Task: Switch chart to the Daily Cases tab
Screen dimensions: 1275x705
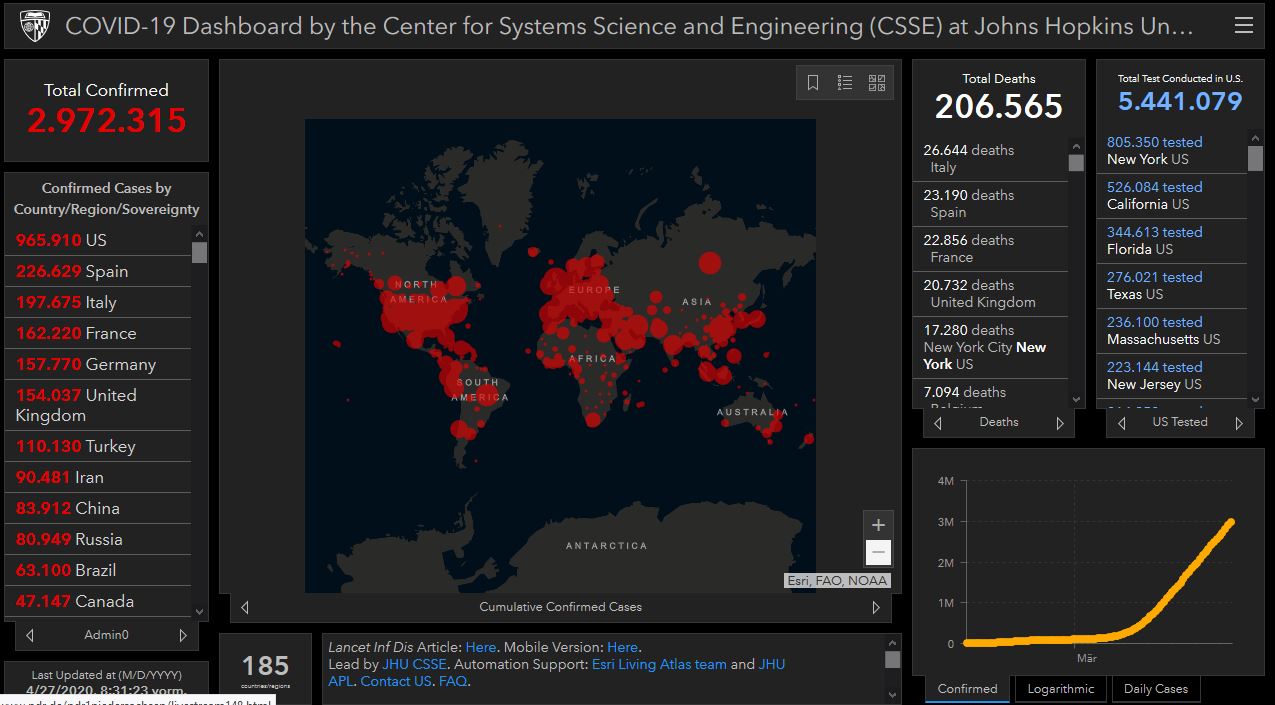Action: (1155, 689)
